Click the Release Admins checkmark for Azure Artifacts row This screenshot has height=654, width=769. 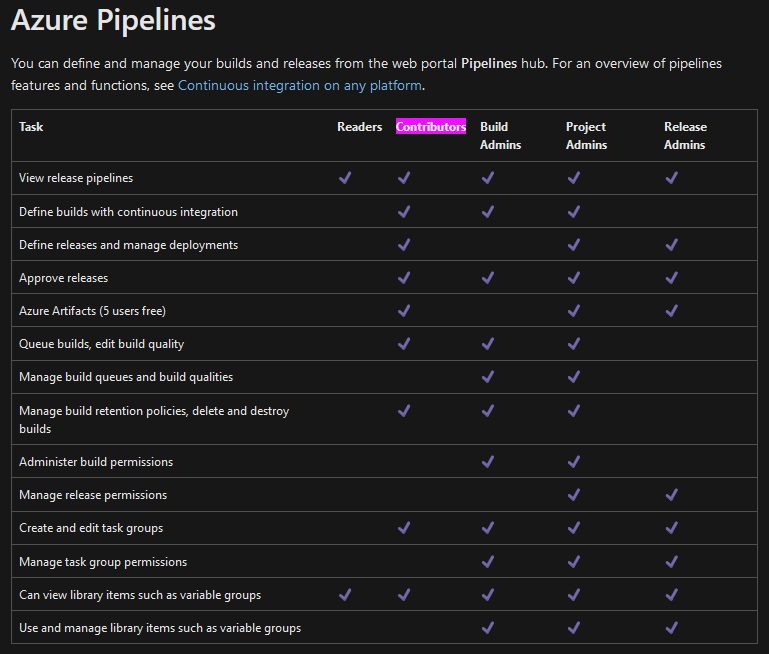click(672, 311)
